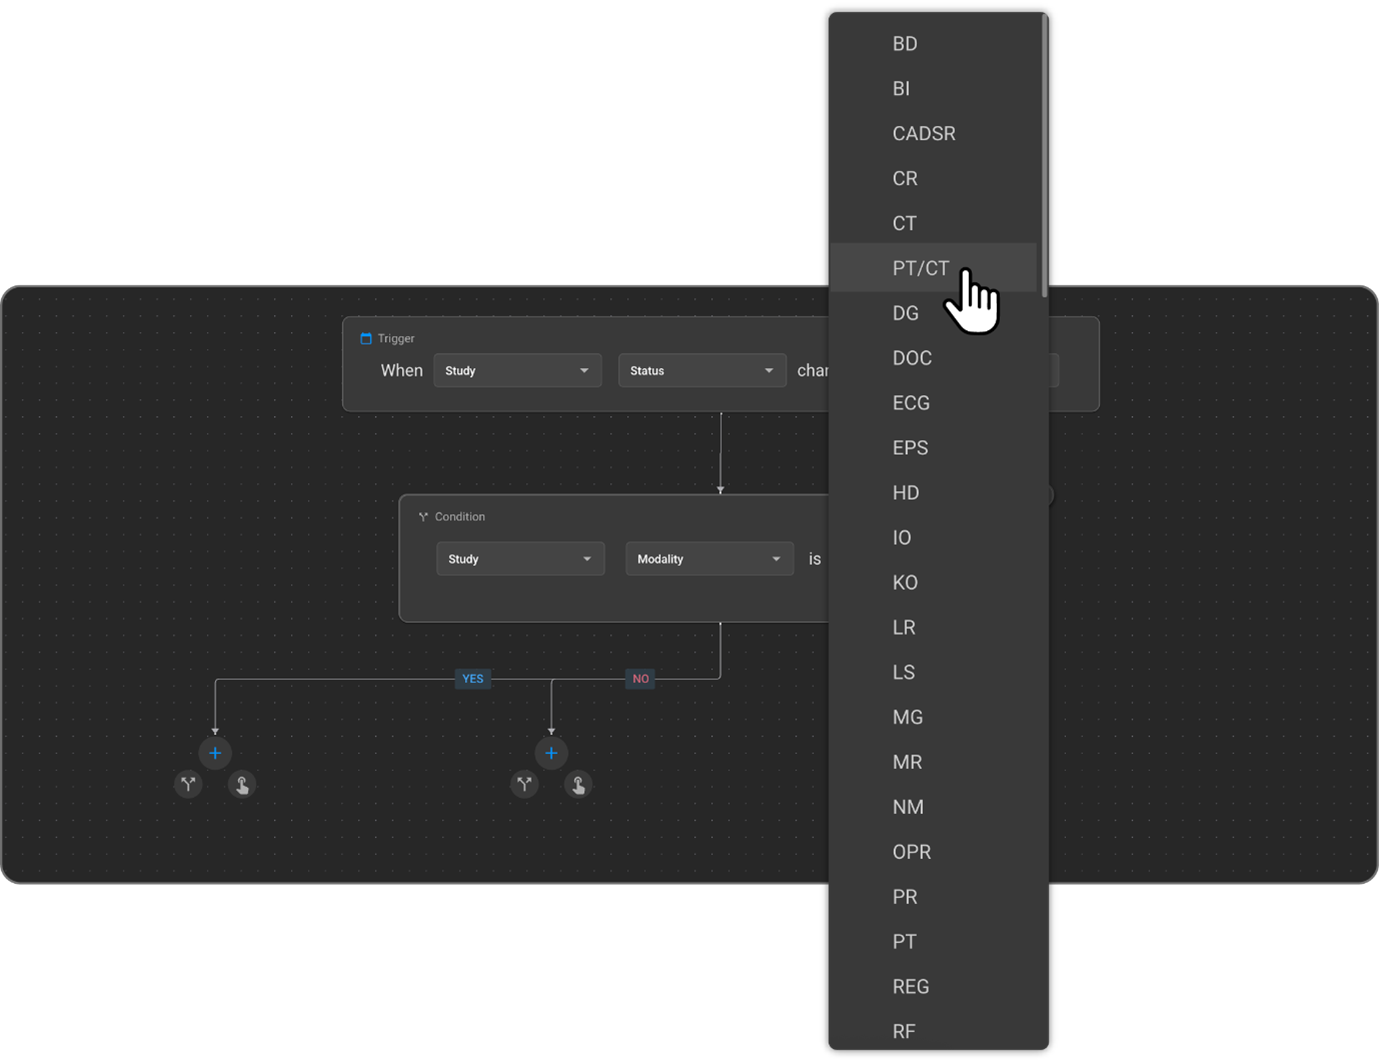Expand the Modality dropdown in the Condition block
1379x1062 pixels.
point(709,559)
